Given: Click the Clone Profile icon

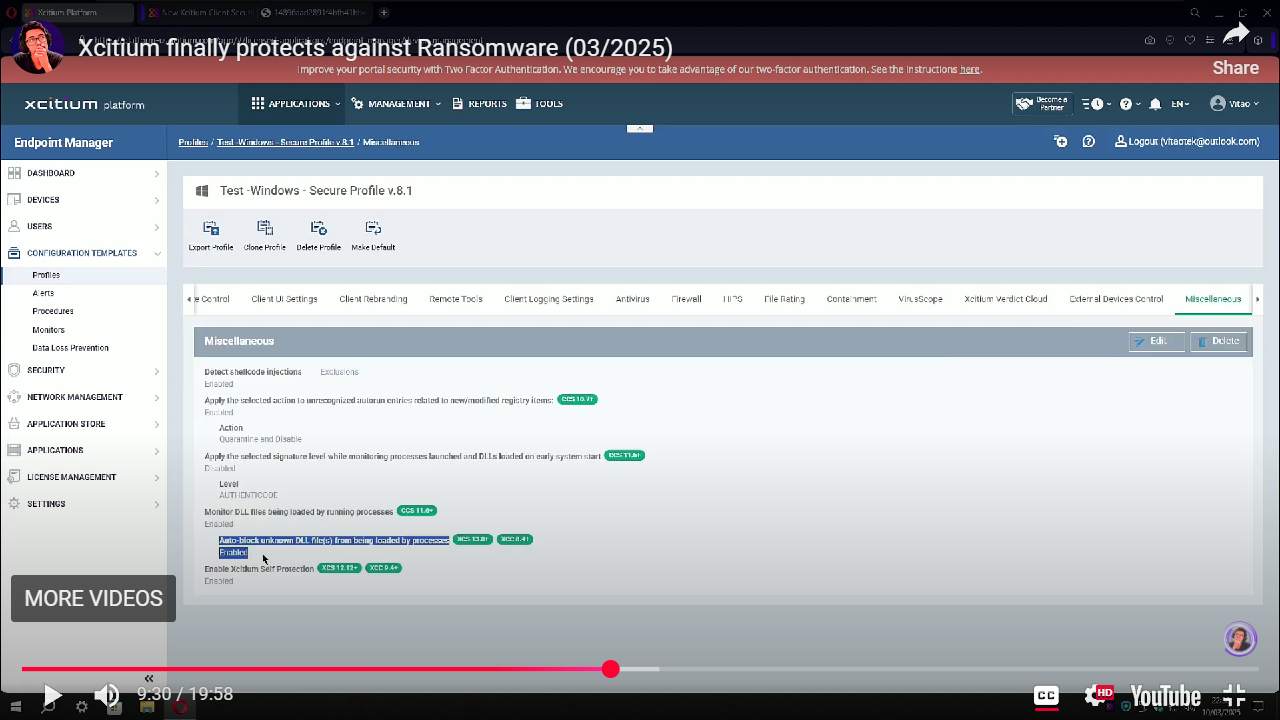Looking at the screenshot, I should [265, 228].
